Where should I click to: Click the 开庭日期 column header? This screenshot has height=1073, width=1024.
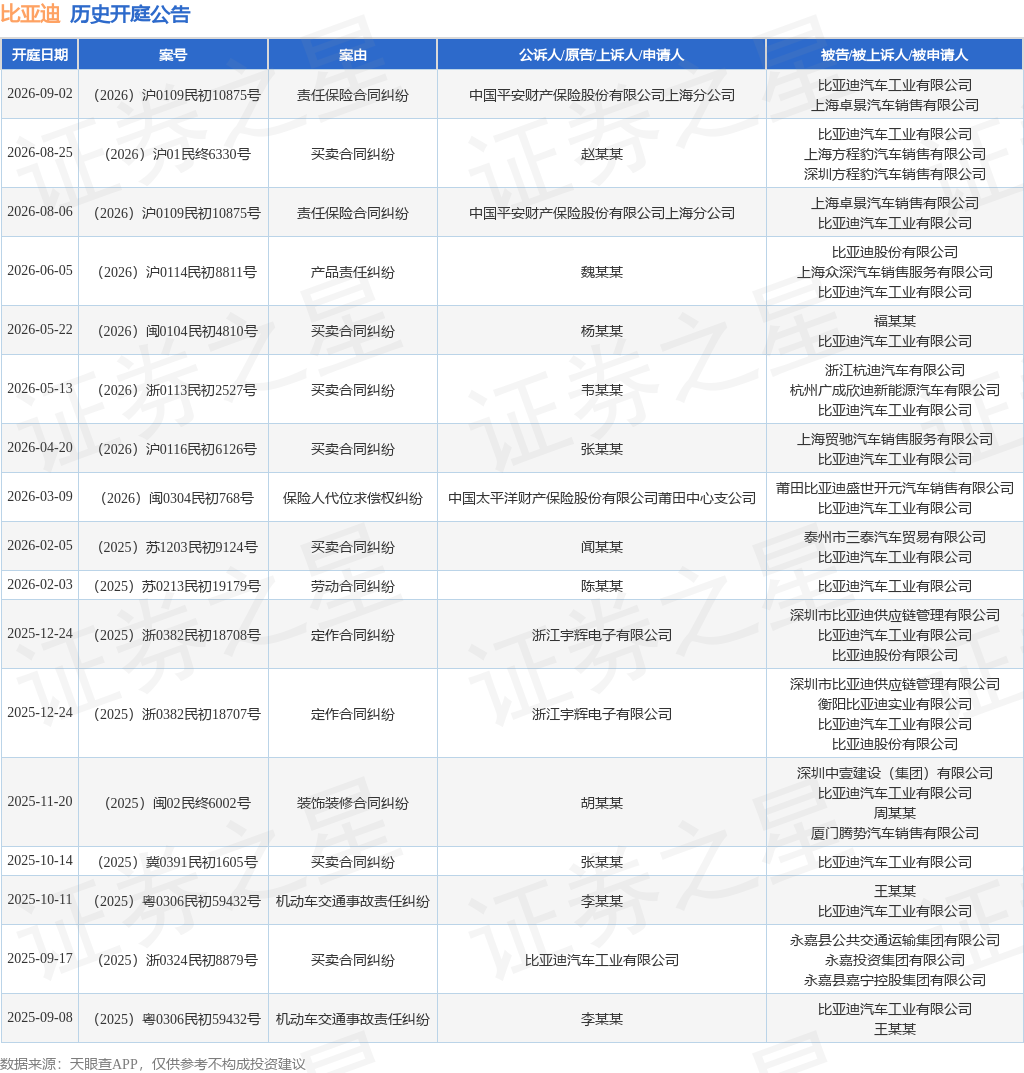tap(40, 55)
